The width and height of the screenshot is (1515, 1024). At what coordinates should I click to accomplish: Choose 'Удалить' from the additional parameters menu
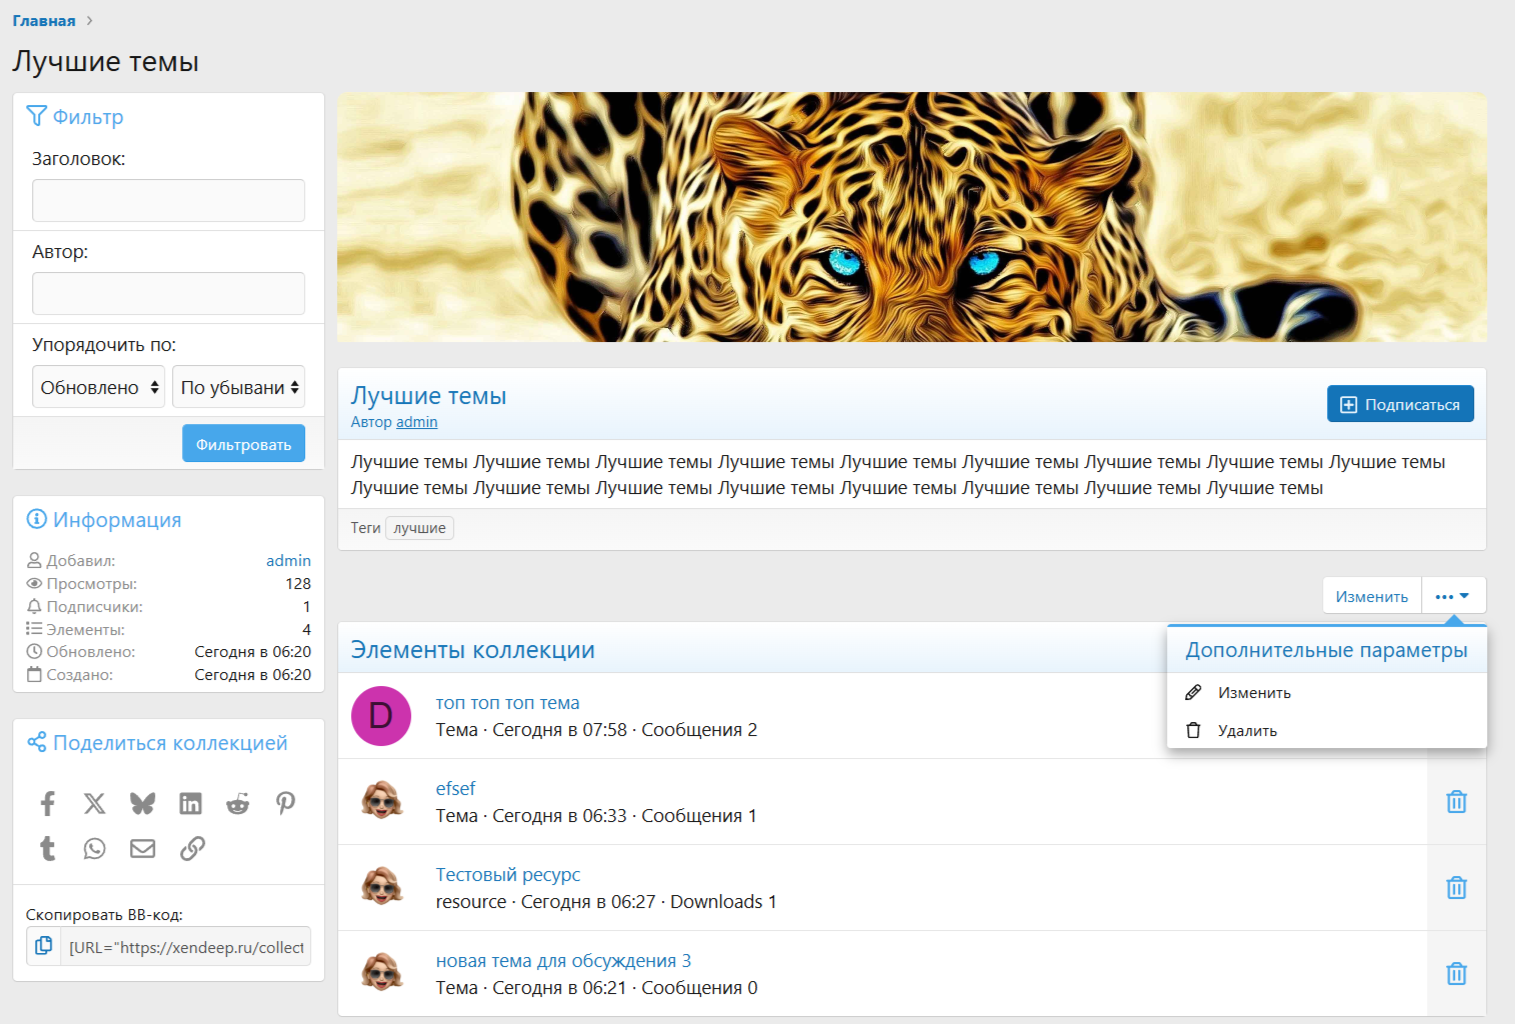(1247, 731)
